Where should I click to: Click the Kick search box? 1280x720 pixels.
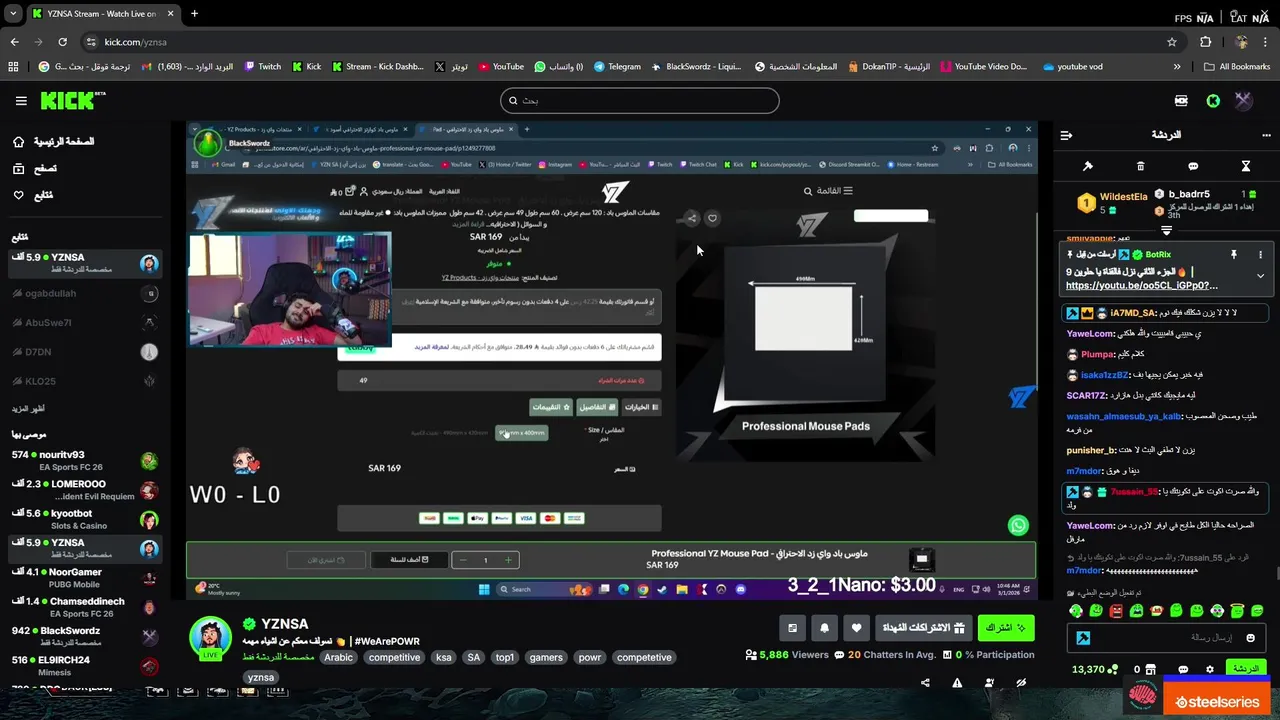tap(639, 100)
